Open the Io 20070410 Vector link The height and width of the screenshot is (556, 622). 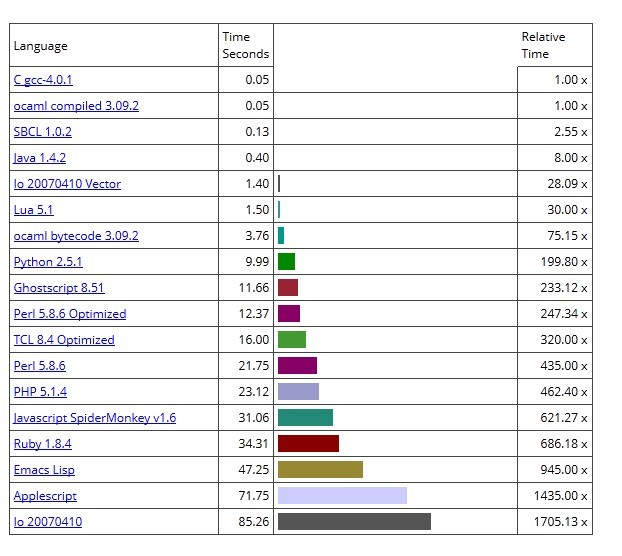[x=67, y=184]
